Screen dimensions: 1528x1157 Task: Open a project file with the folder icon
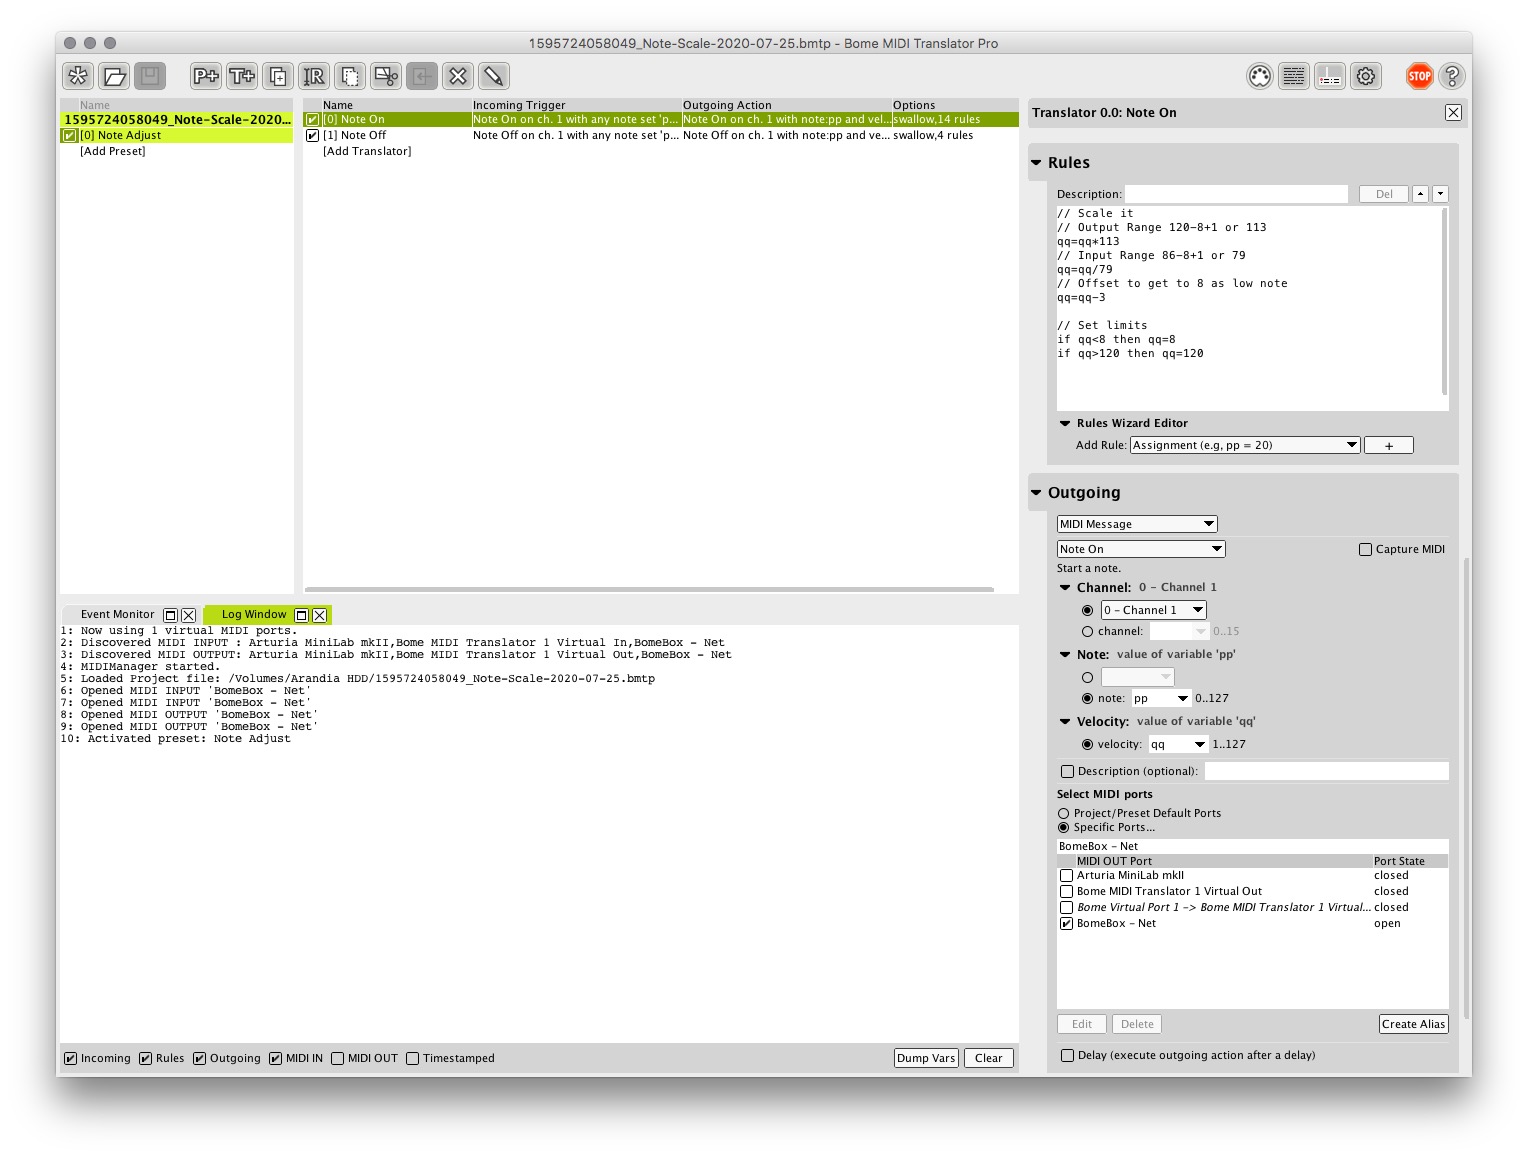coord(114,76)
